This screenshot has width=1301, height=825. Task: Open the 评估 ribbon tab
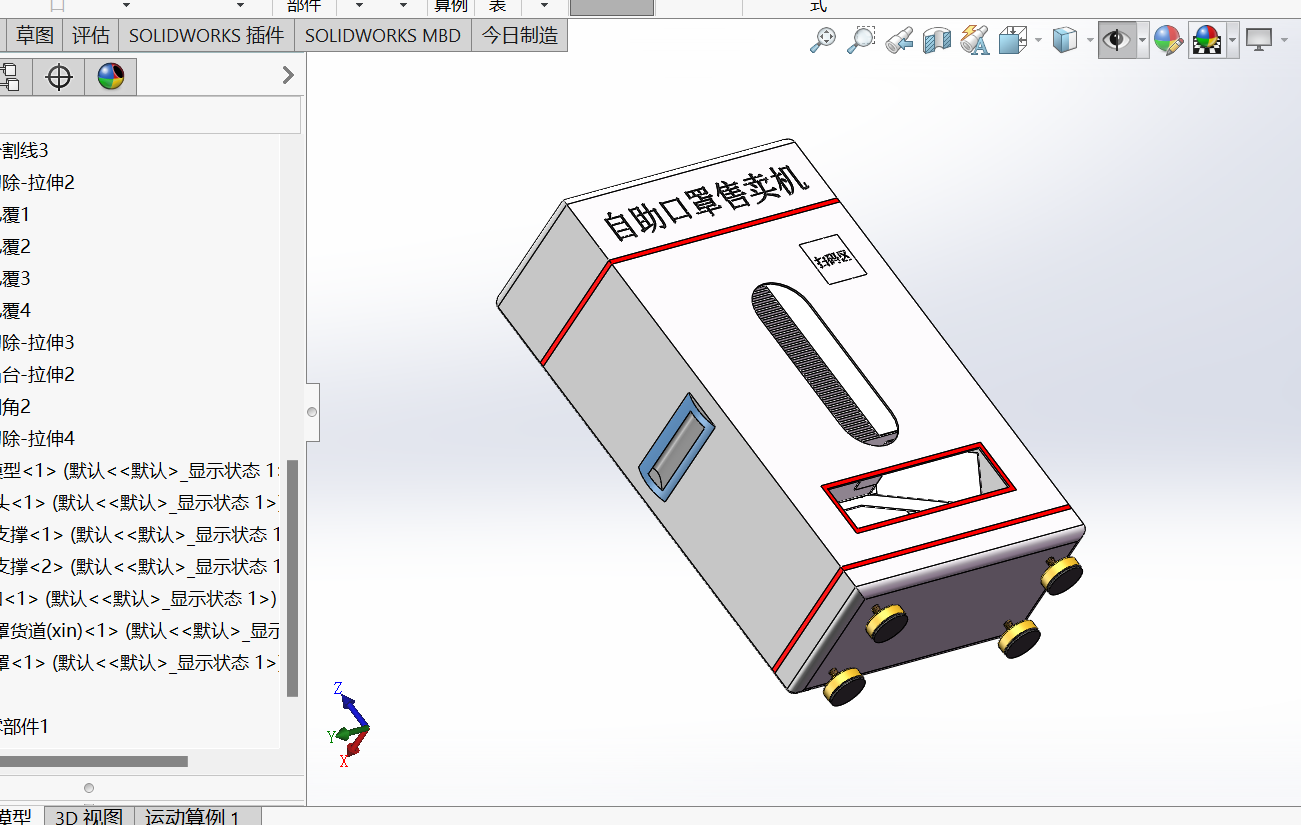[91, 36]
